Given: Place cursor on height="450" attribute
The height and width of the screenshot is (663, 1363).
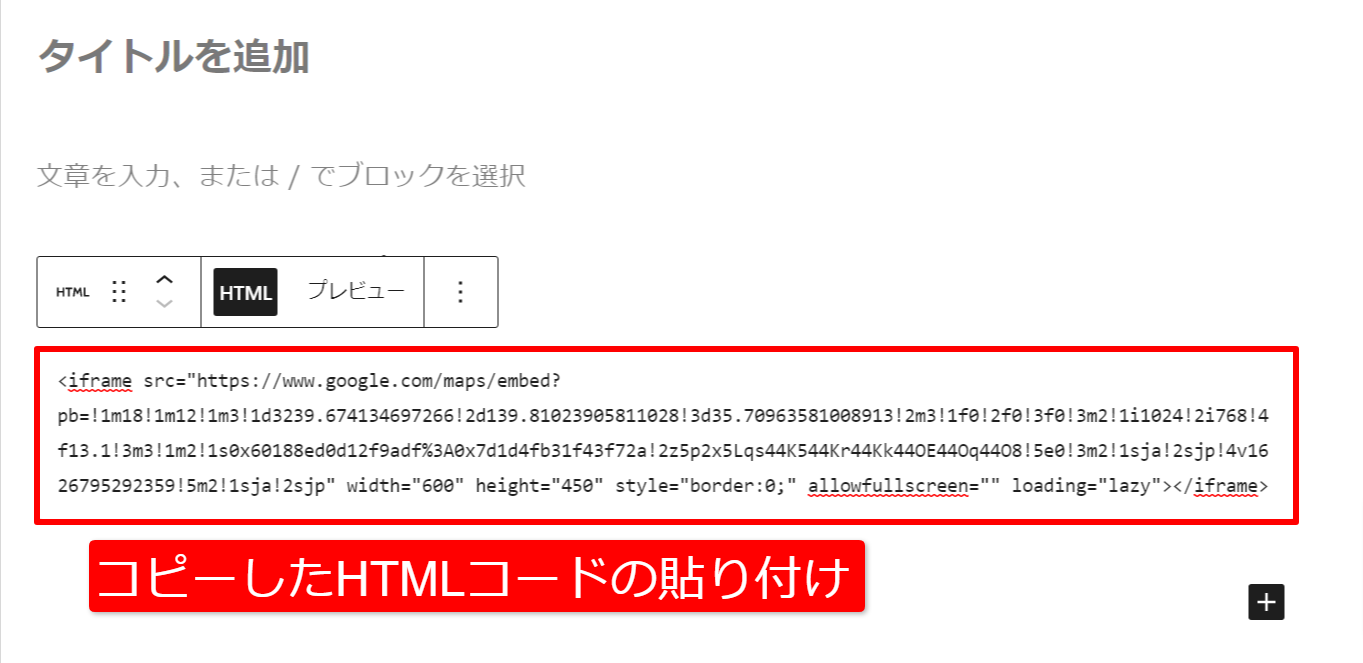Looking at the screenshot, I should (x=540, y=487).
